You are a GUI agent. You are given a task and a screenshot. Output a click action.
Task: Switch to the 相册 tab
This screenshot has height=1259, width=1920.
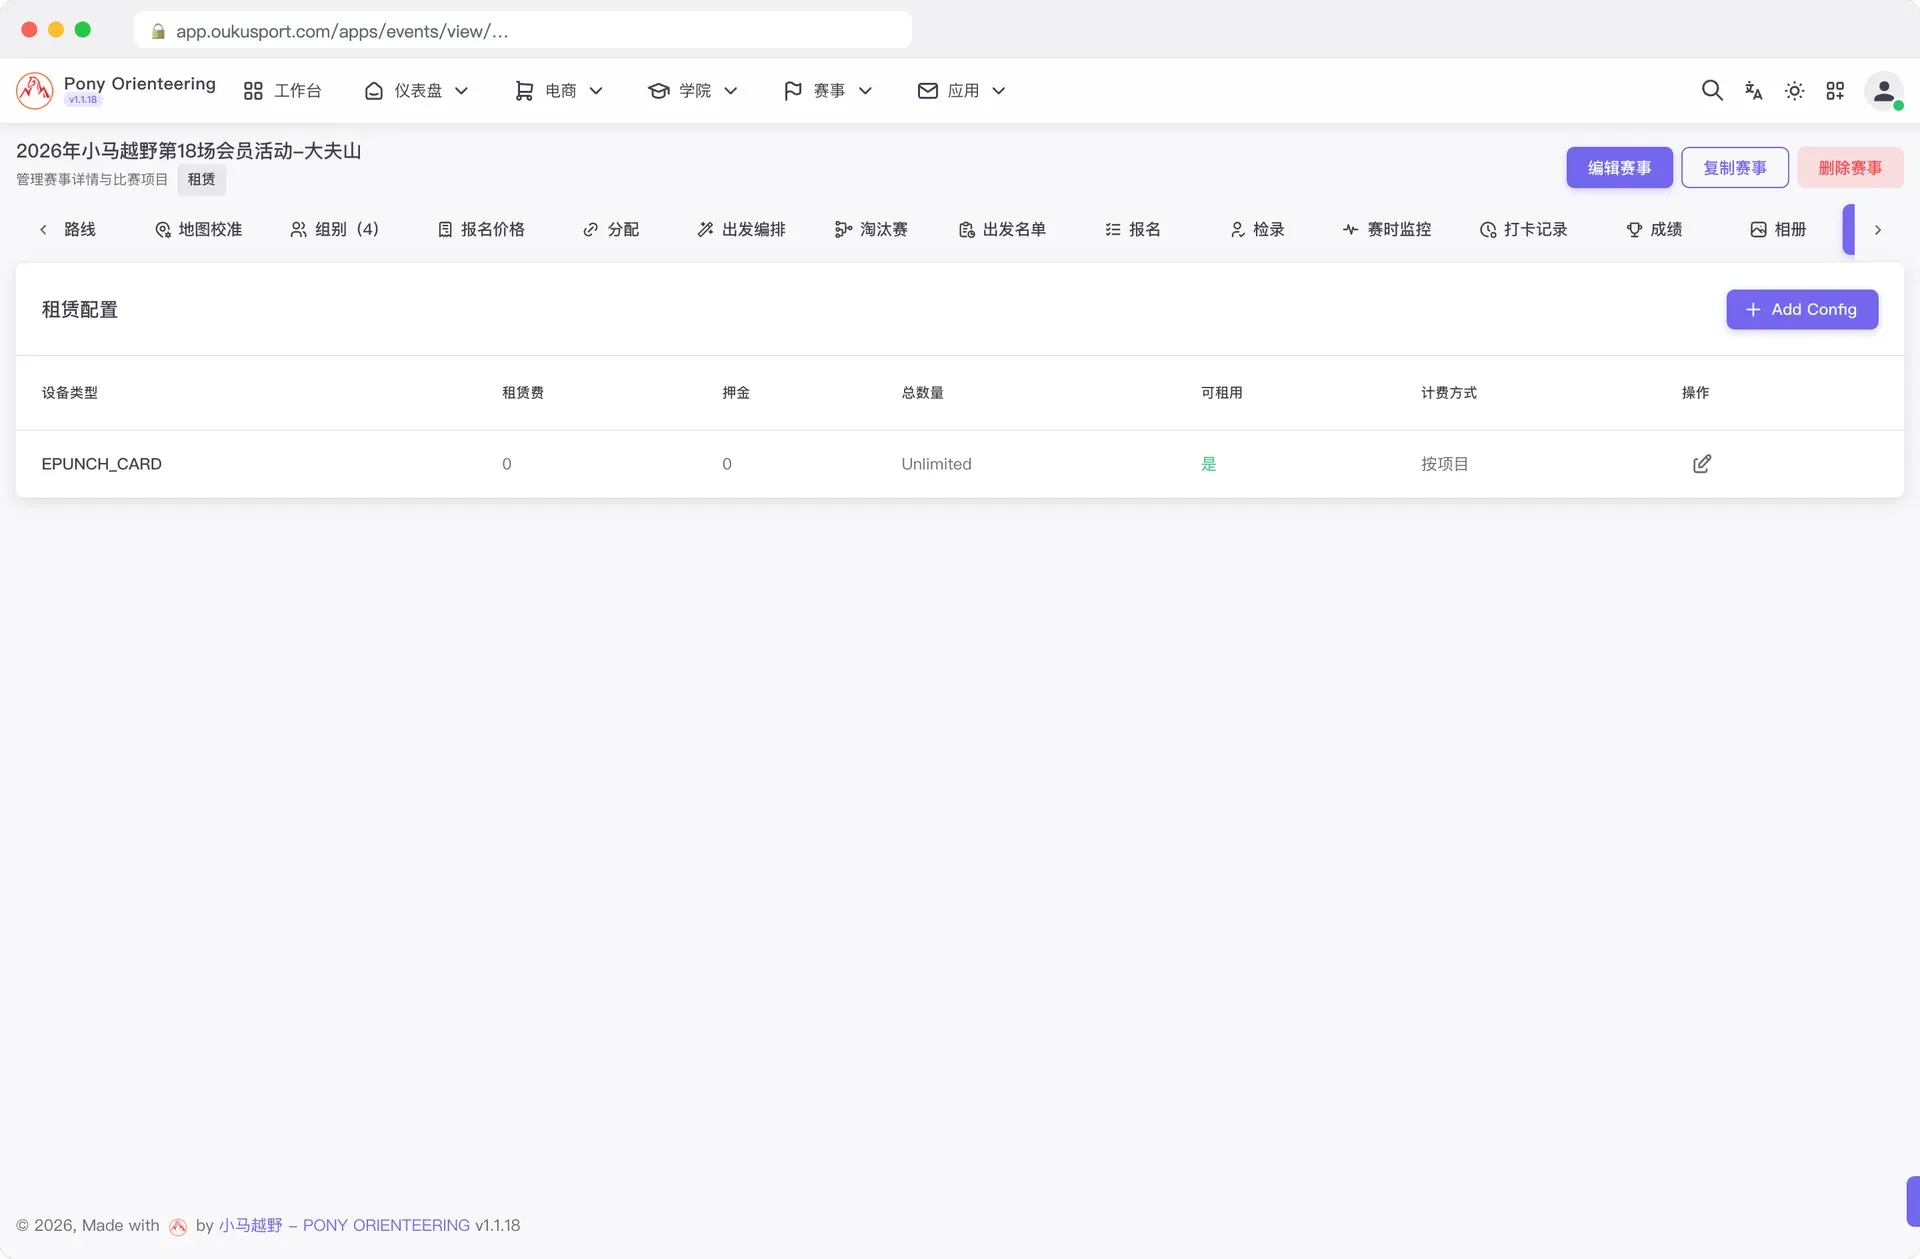[1778, 230]
